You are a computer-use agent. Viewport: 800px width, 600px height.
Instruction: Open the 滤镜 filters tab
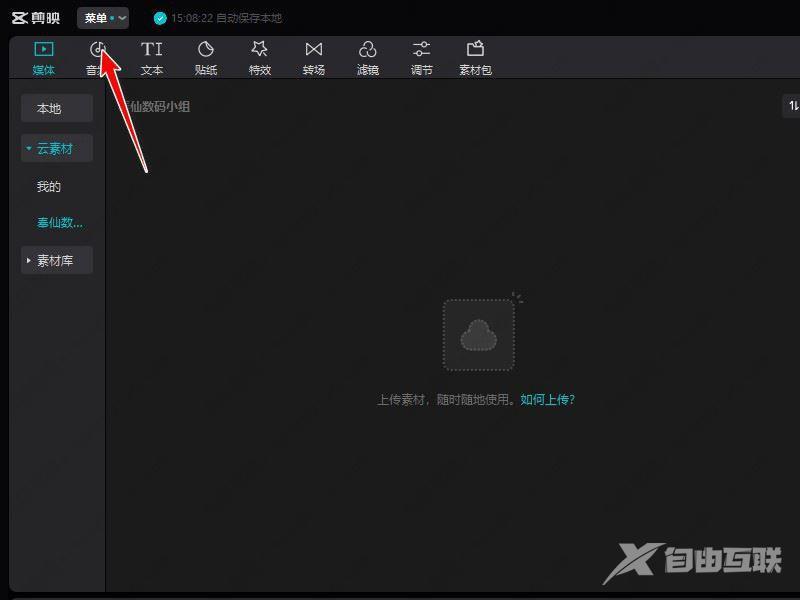pos(367,58)
